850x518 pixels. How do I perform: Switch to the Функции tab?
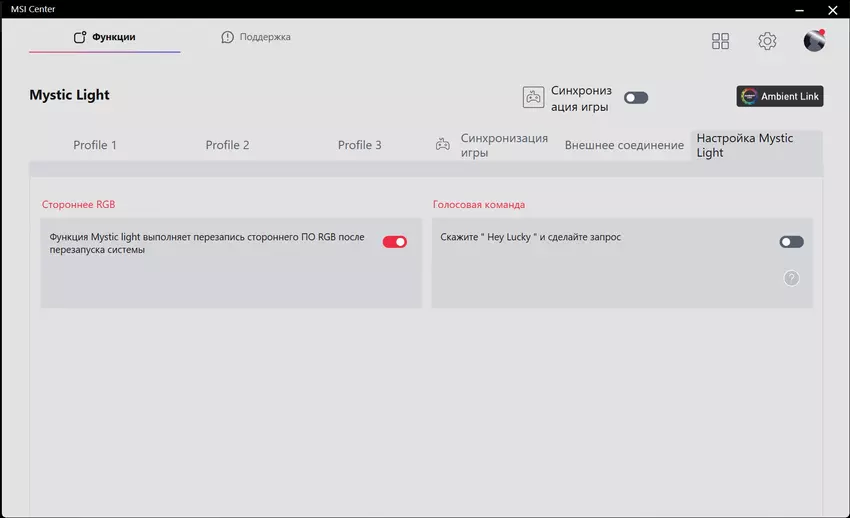105,37
